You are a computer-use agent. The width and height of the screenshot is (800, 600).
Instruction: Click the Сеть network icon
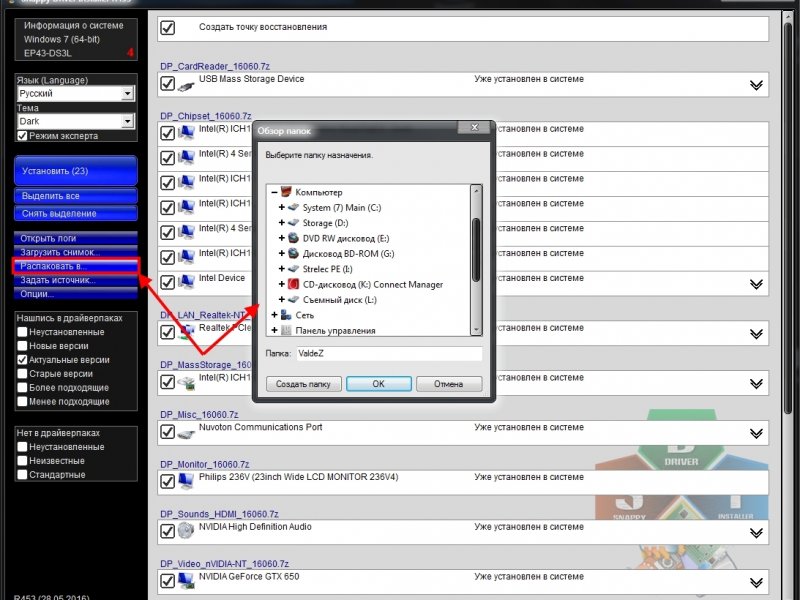click(x=286, y=315)
